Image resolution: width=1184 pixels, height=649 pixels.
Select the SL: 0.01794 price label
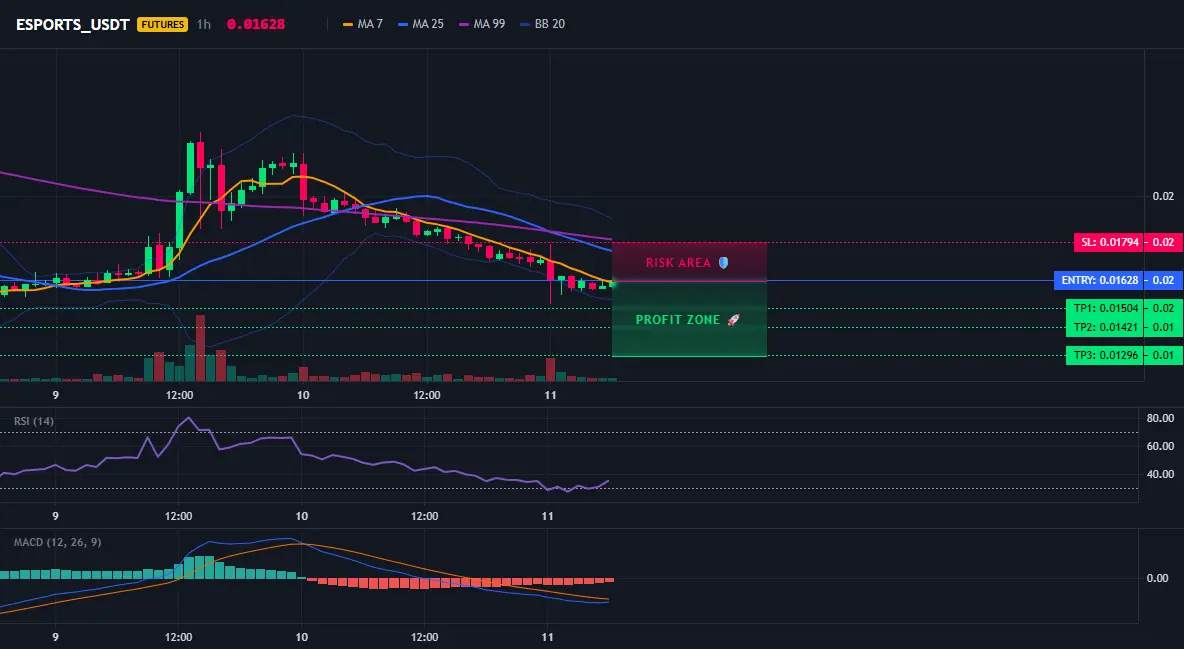(1108, 243)
